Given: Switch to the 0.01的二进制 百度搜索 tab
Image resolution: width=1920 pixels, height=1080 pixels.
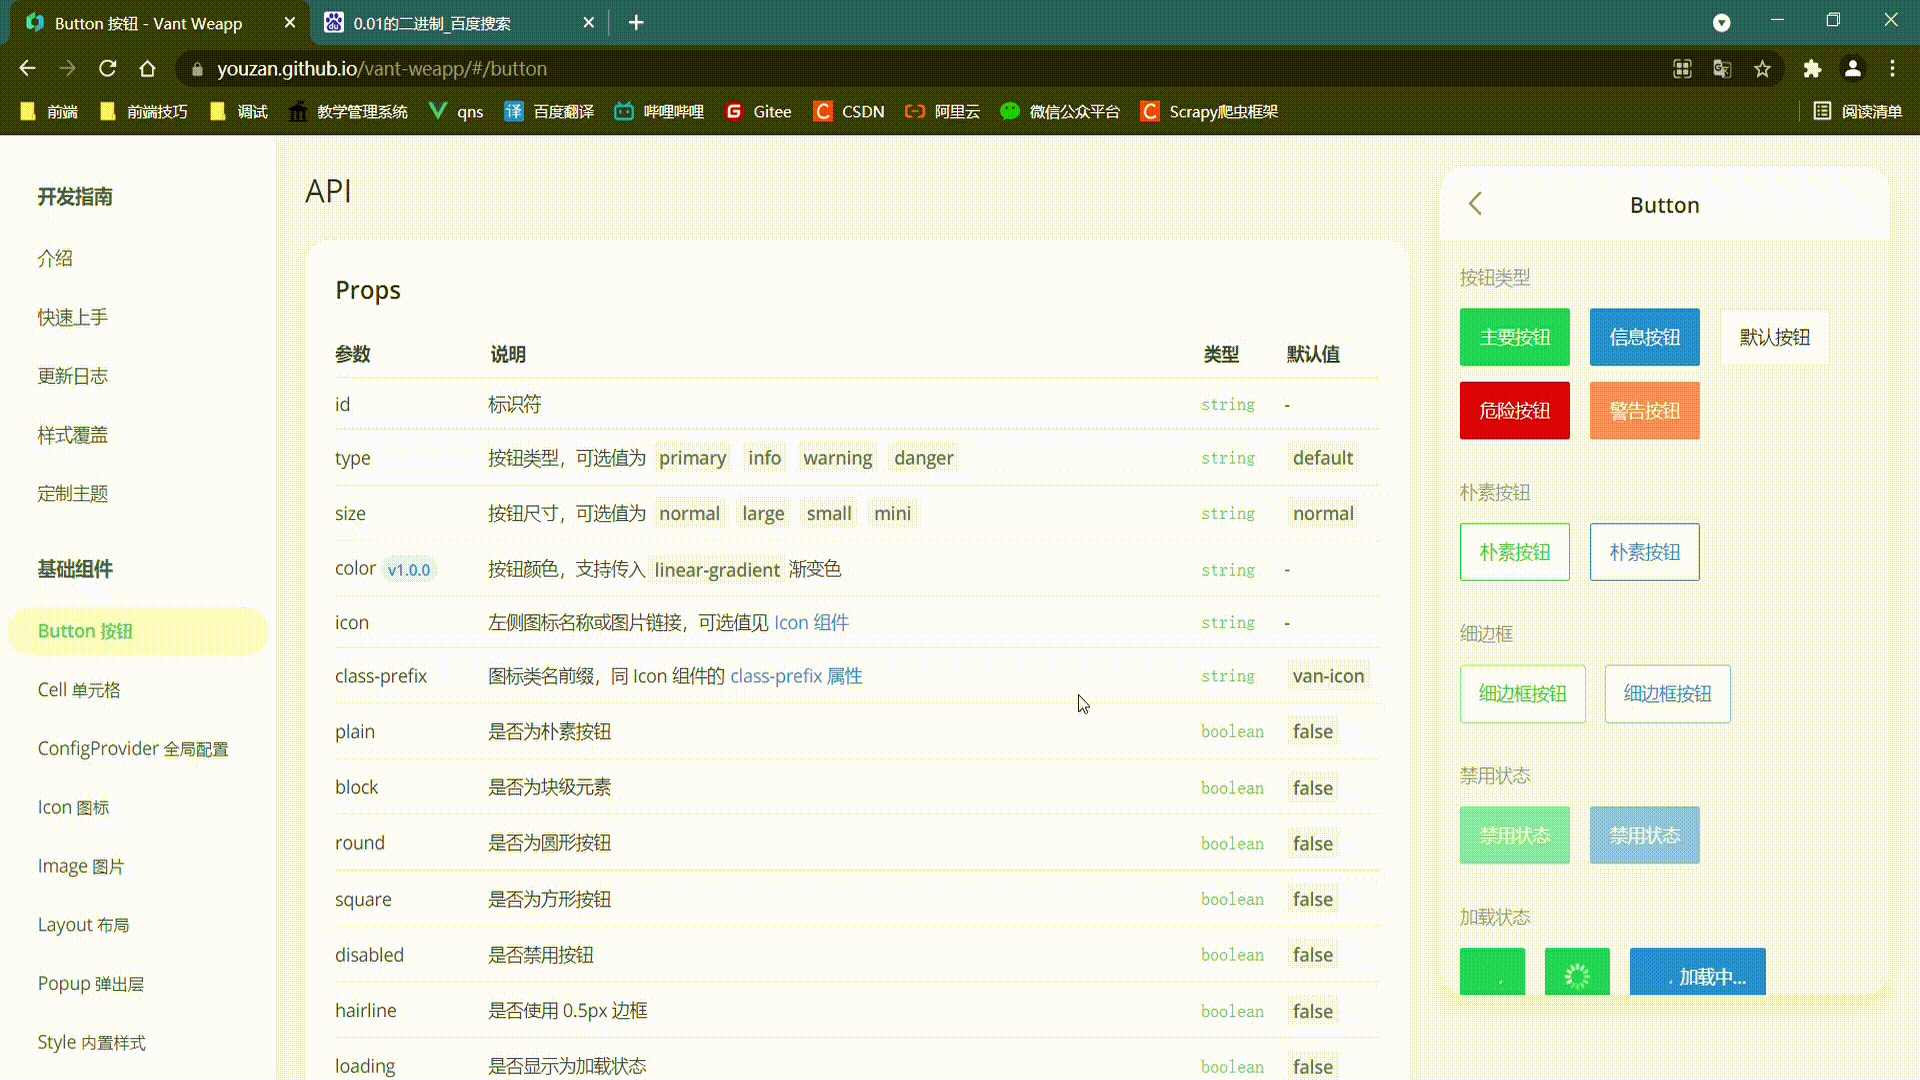Looking at the screenshot, I should pyautogui.click(x=458, y=22).
